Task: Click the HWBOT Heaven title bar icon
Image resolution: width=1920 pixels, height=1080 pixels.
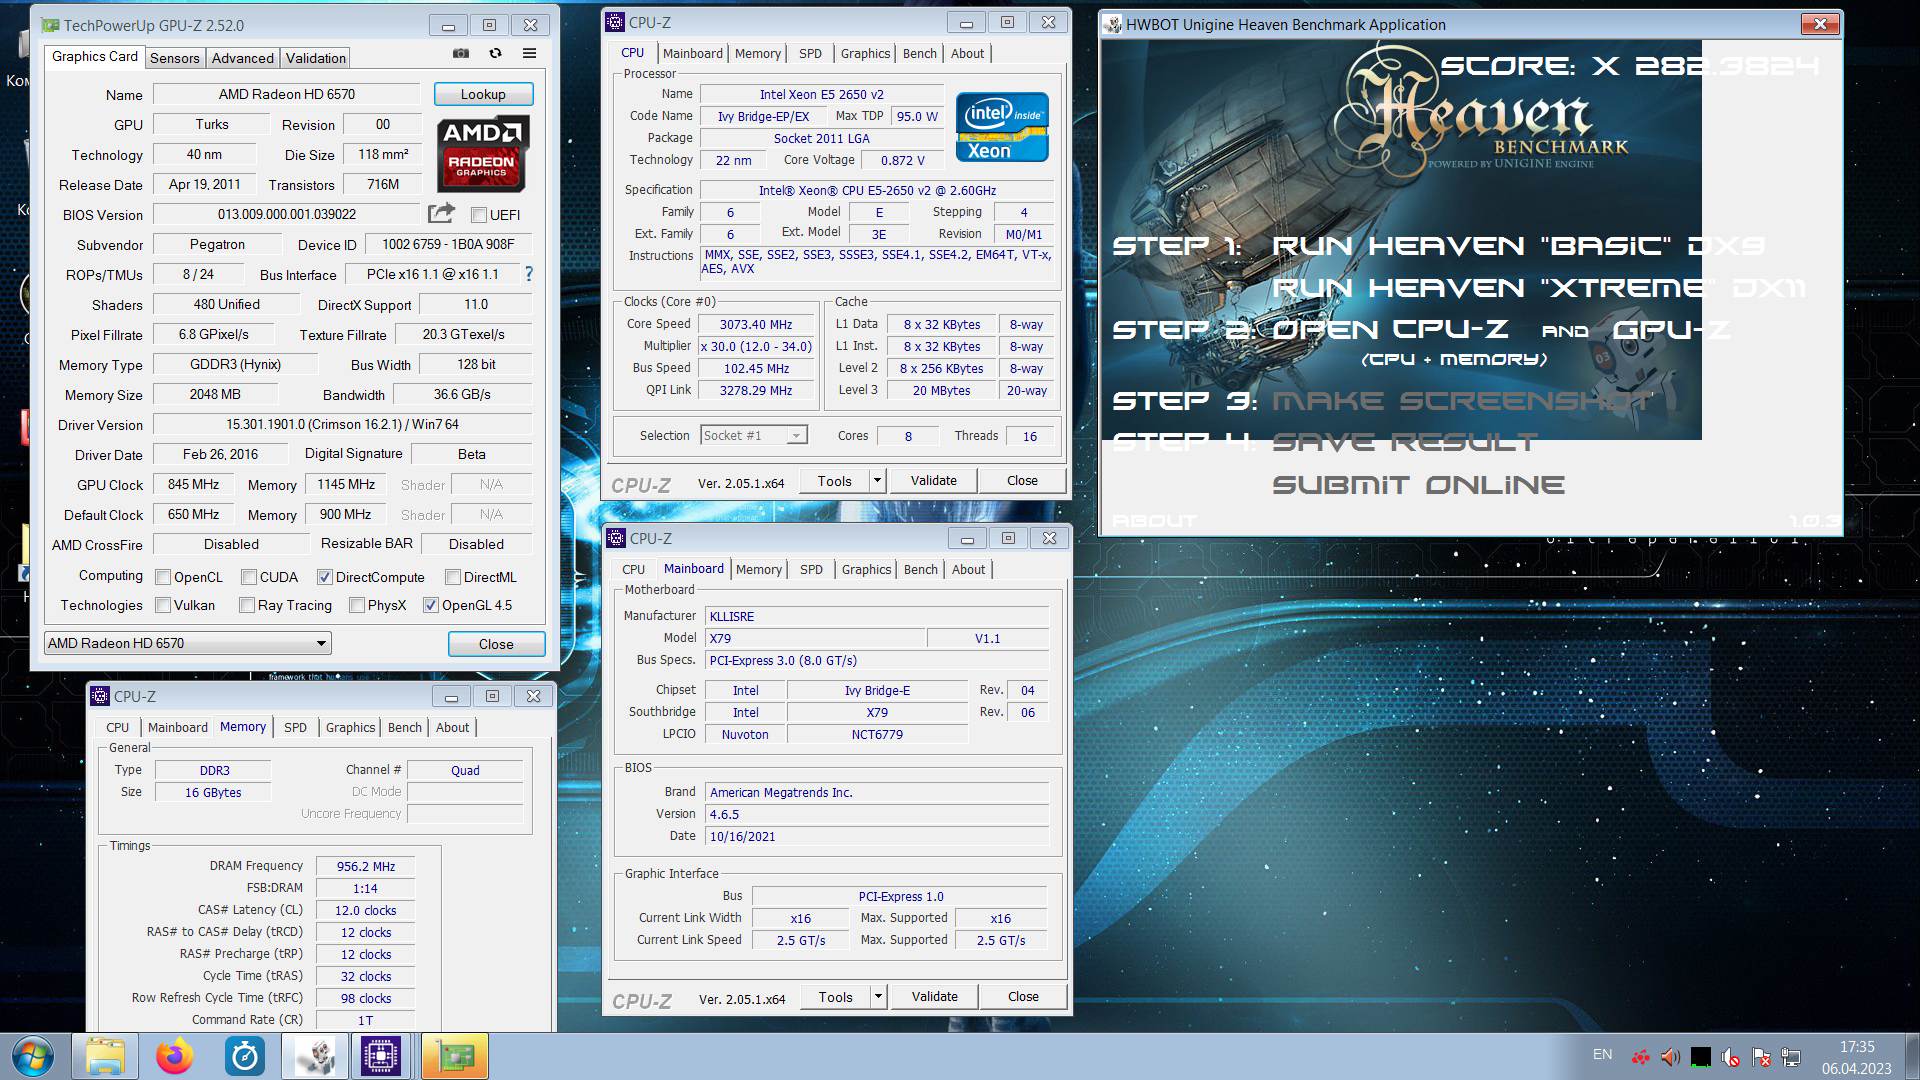Action: coord(1113,25)
